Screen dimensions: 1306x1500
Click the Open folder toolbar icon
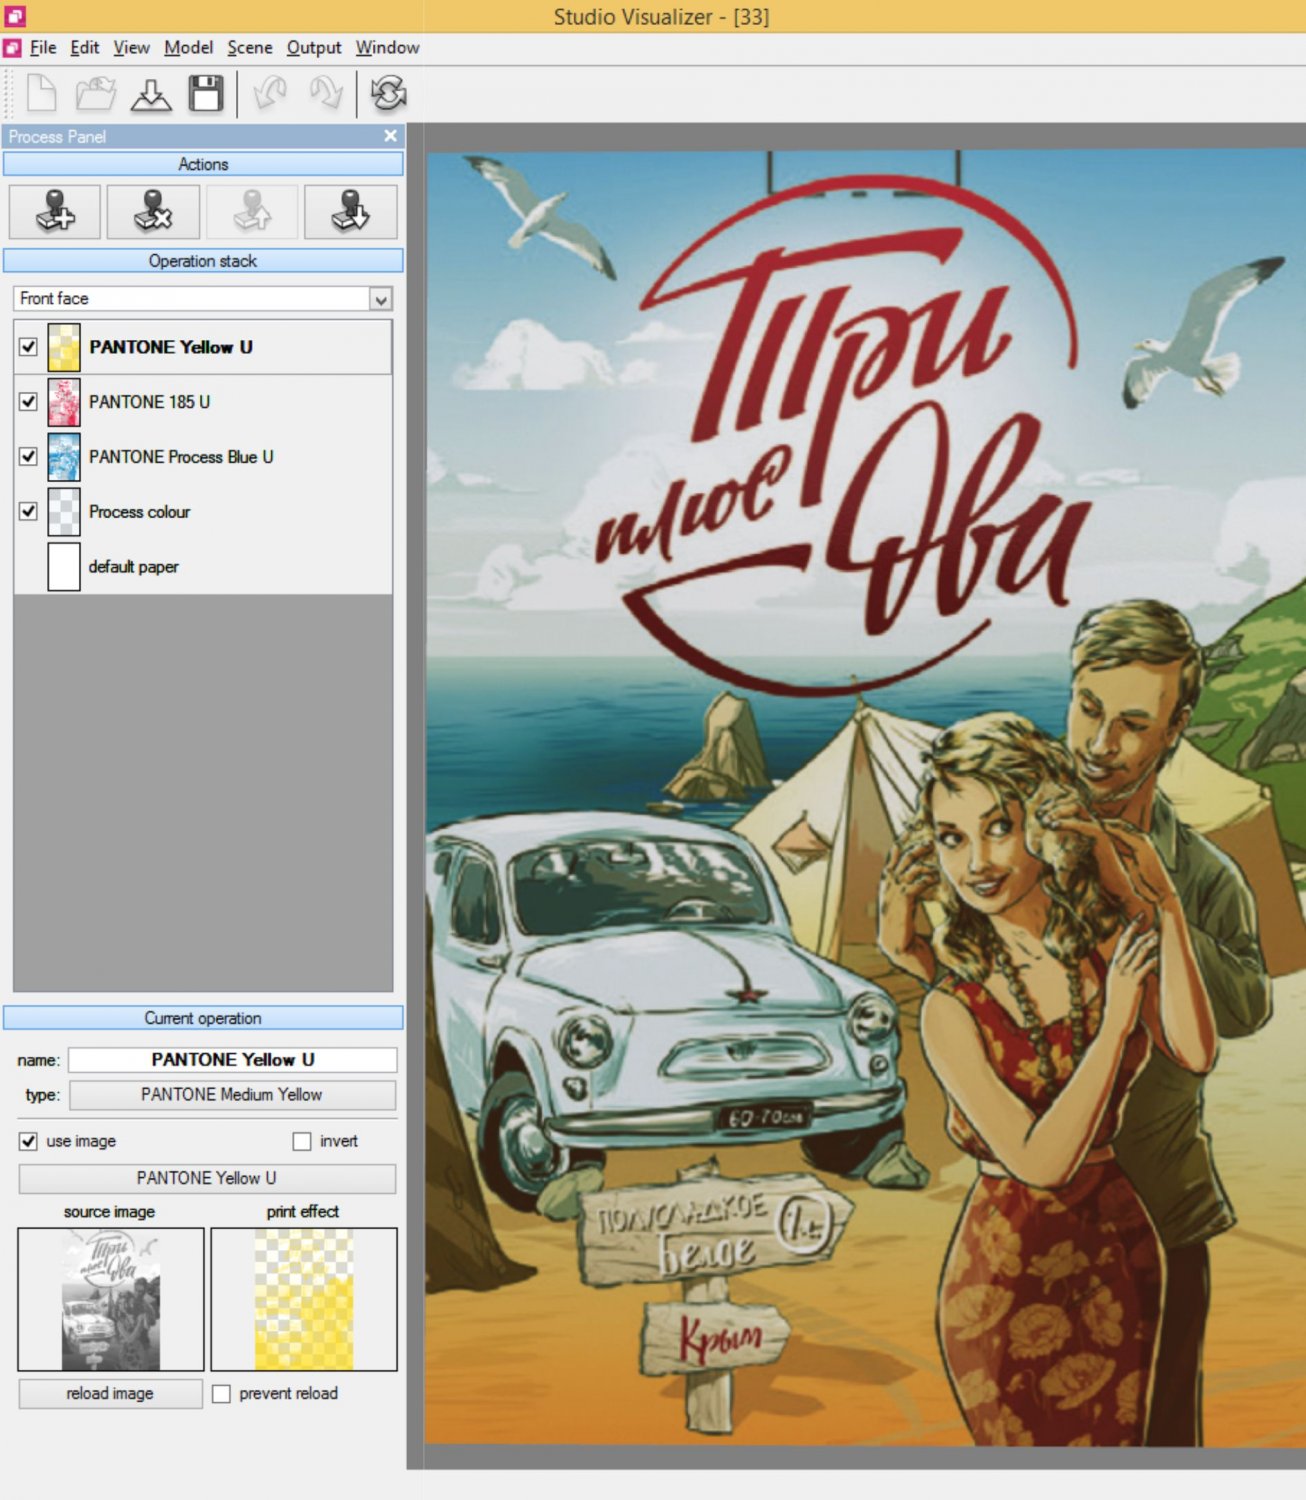96,94
